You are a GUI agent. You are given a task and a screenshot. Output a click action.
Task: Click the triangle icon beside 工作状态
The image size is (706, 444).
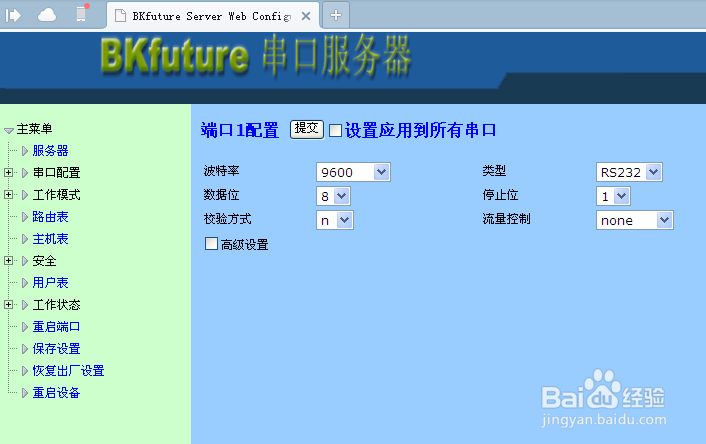click(x=25, y=305)
